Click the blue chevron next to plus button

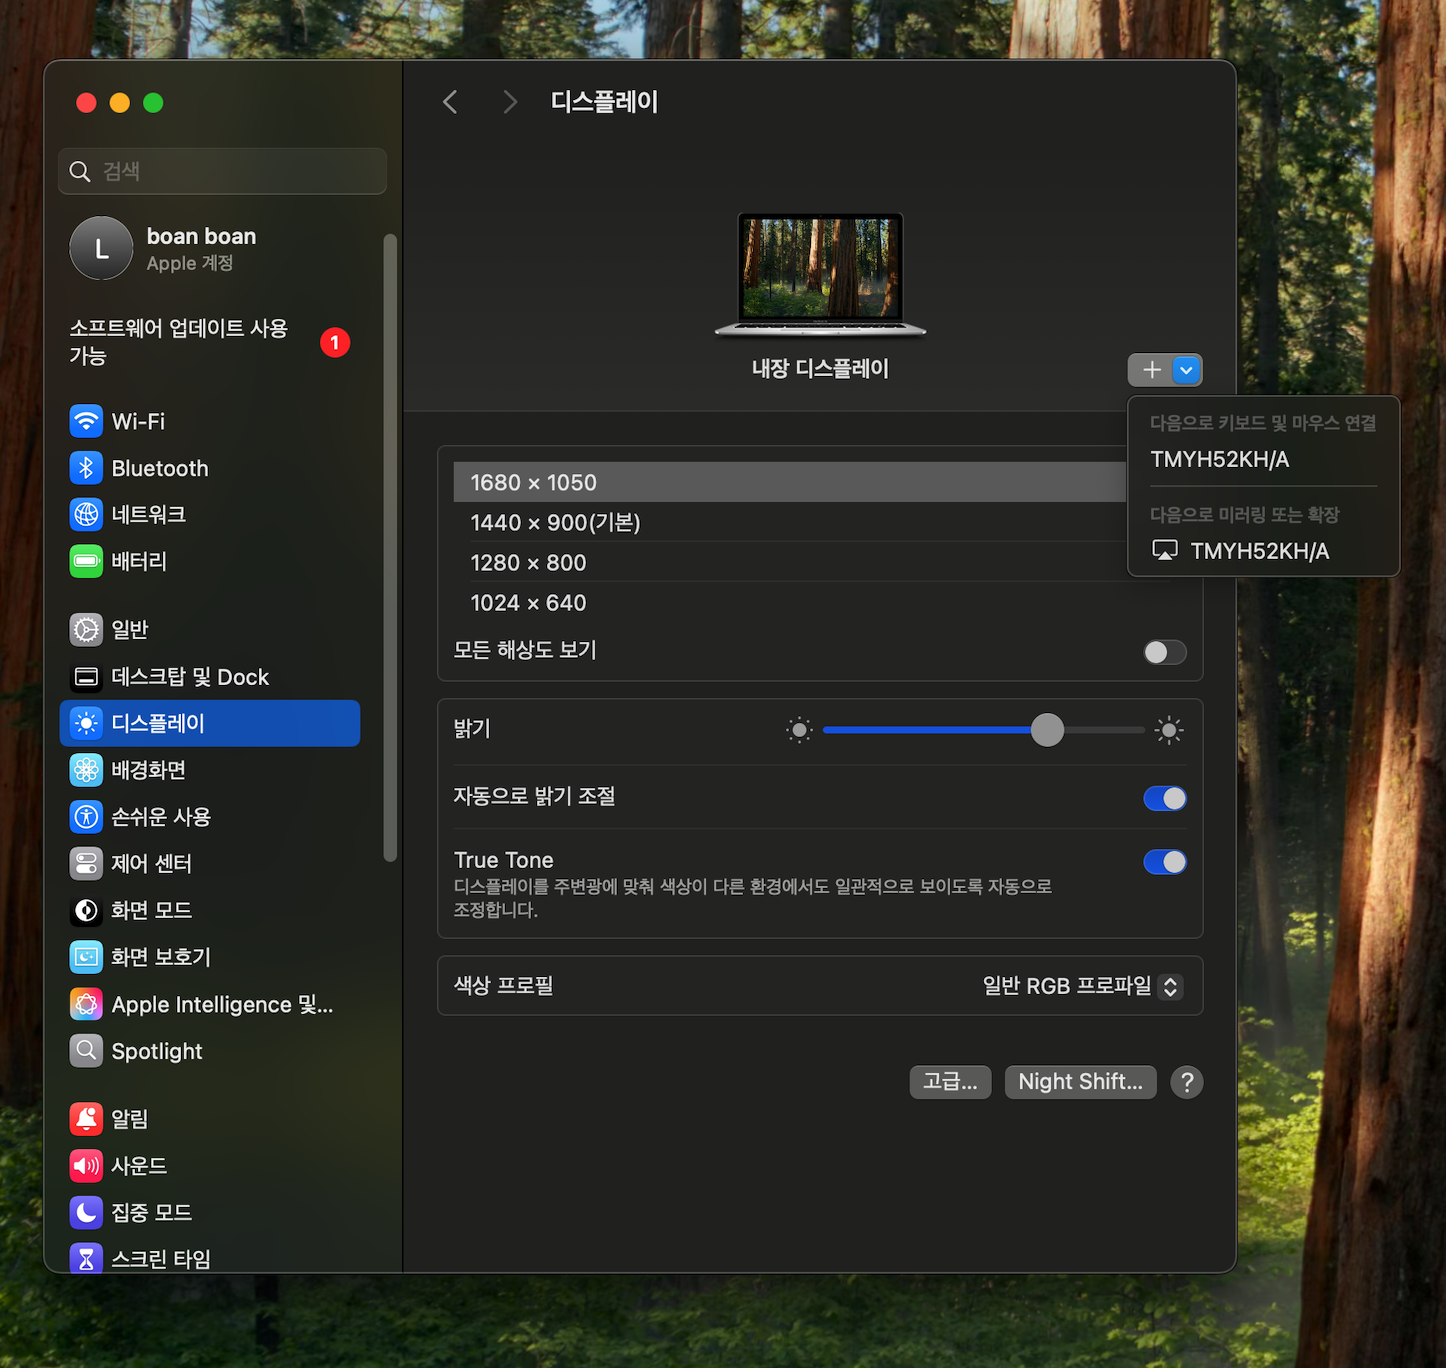[x=1186, y=370]
